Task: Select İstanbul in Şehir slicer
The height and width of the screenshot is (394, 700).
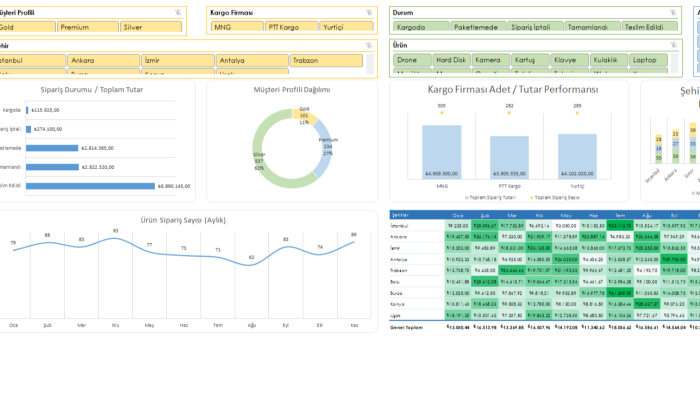Action: (32, 60)
